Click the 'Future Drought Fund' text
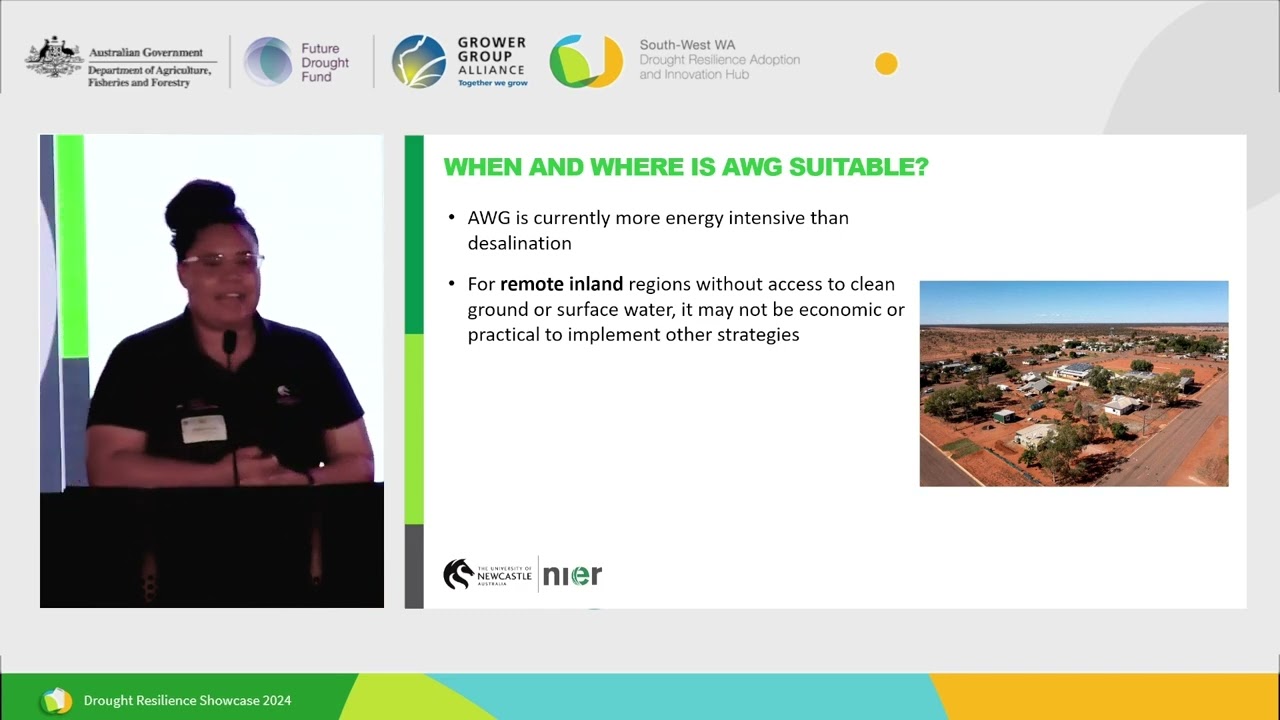 325,62
